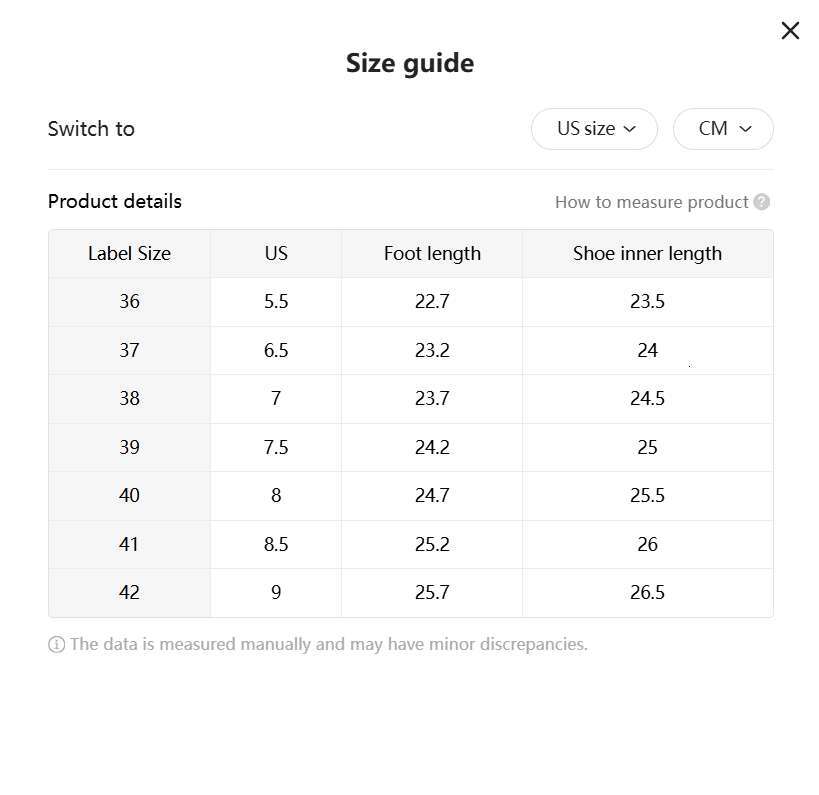Close the Size guide dialog

point(790,31)
